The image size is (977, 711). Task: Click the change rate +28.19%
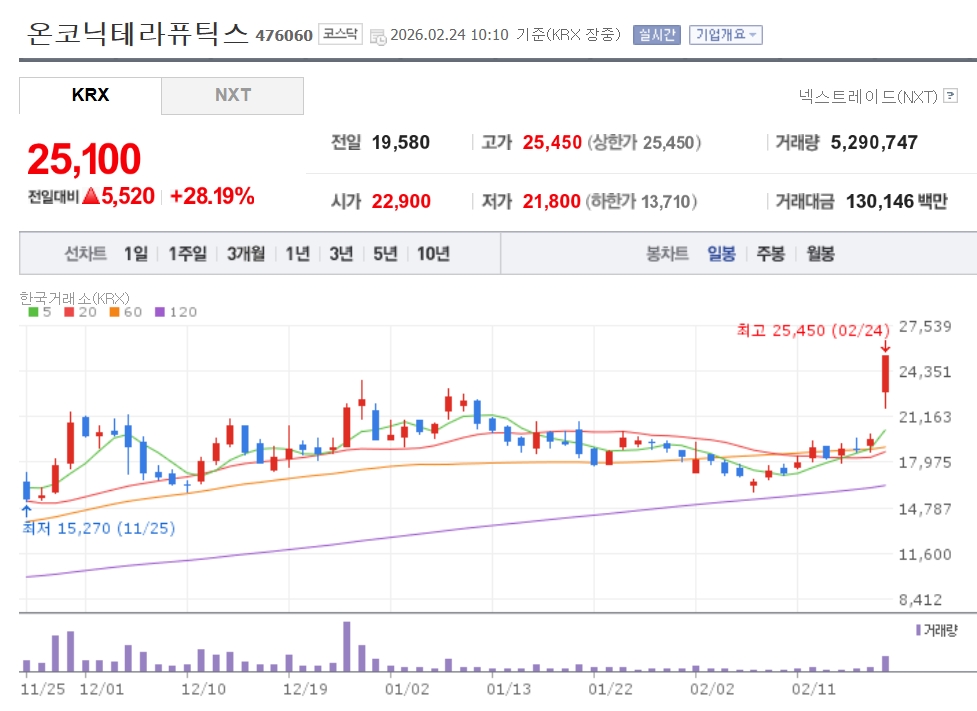(212, 196)
